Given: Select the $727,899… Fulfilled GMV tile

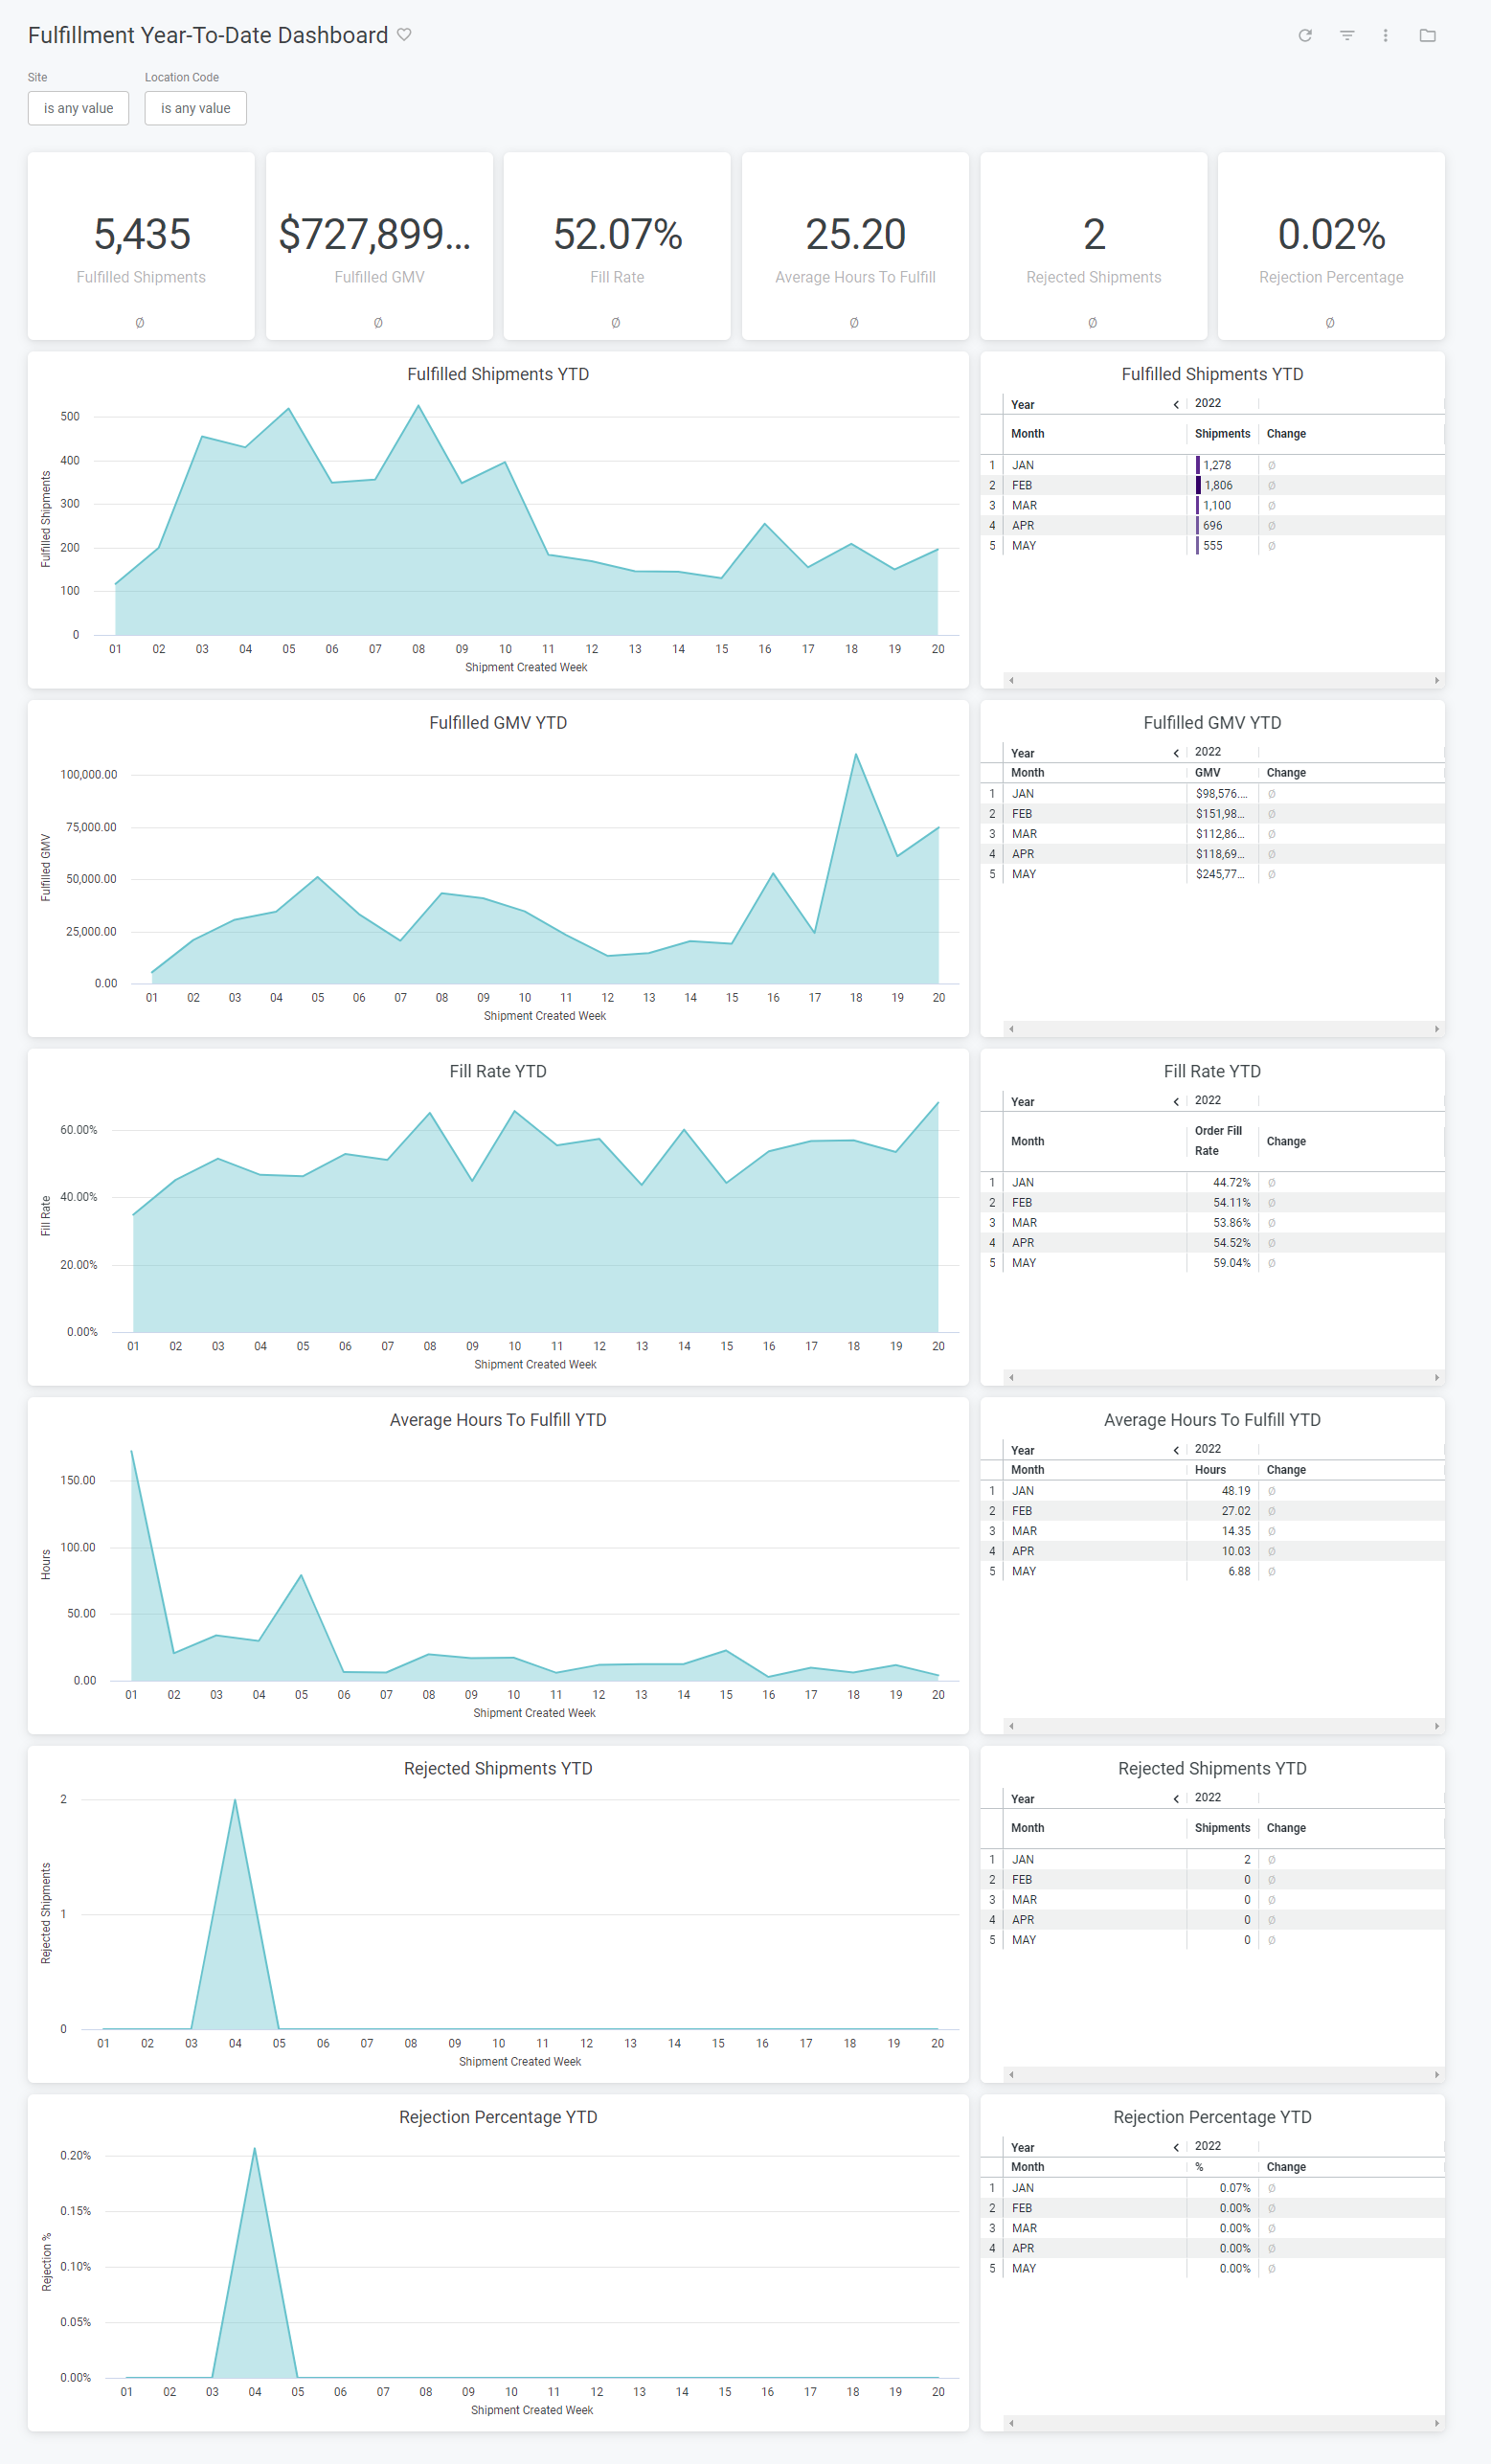Looking at the screenshot, I should coord(379,246).
